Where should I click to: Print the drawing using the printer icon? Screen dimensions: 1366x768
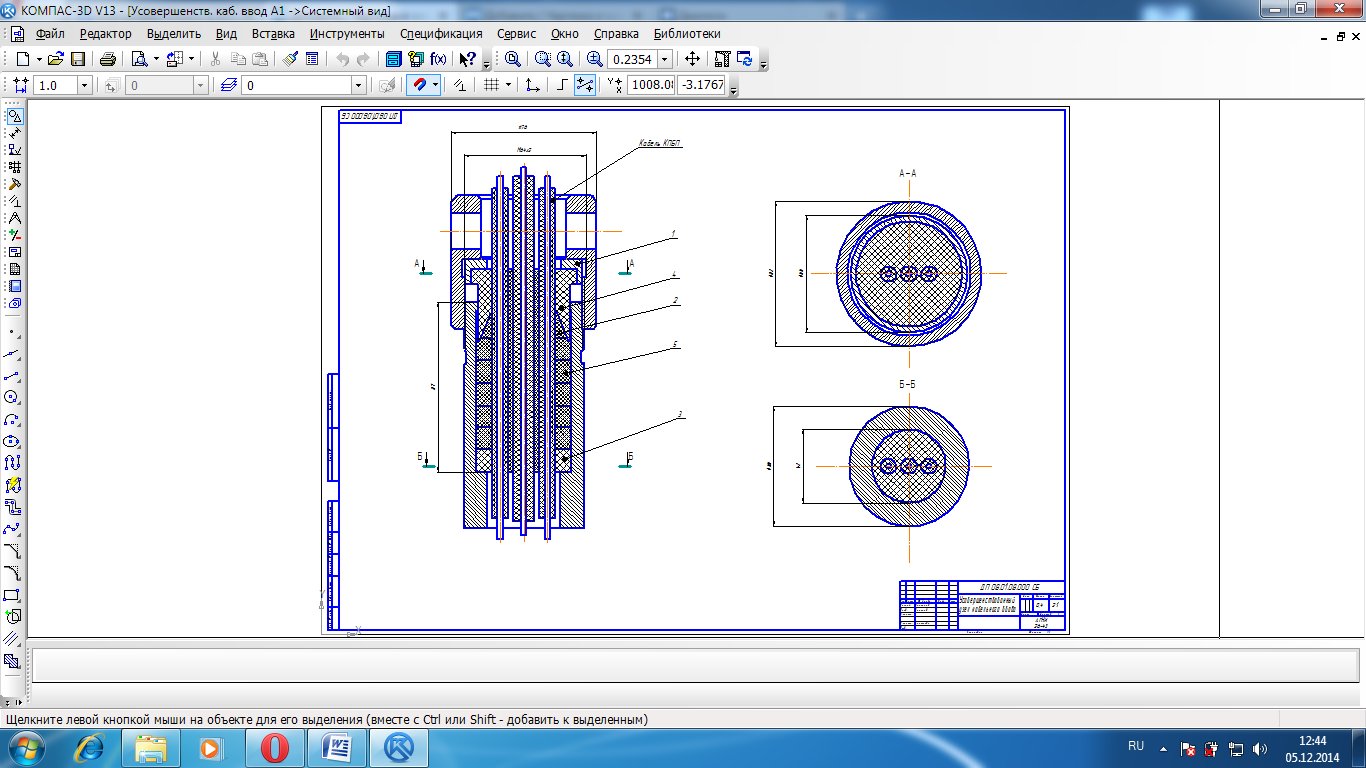pyautogui.click(x=108, y=59)
